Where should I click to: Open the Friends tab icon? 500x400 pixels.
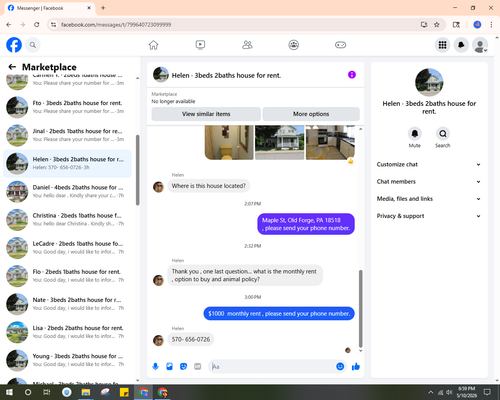coord(247,45)
